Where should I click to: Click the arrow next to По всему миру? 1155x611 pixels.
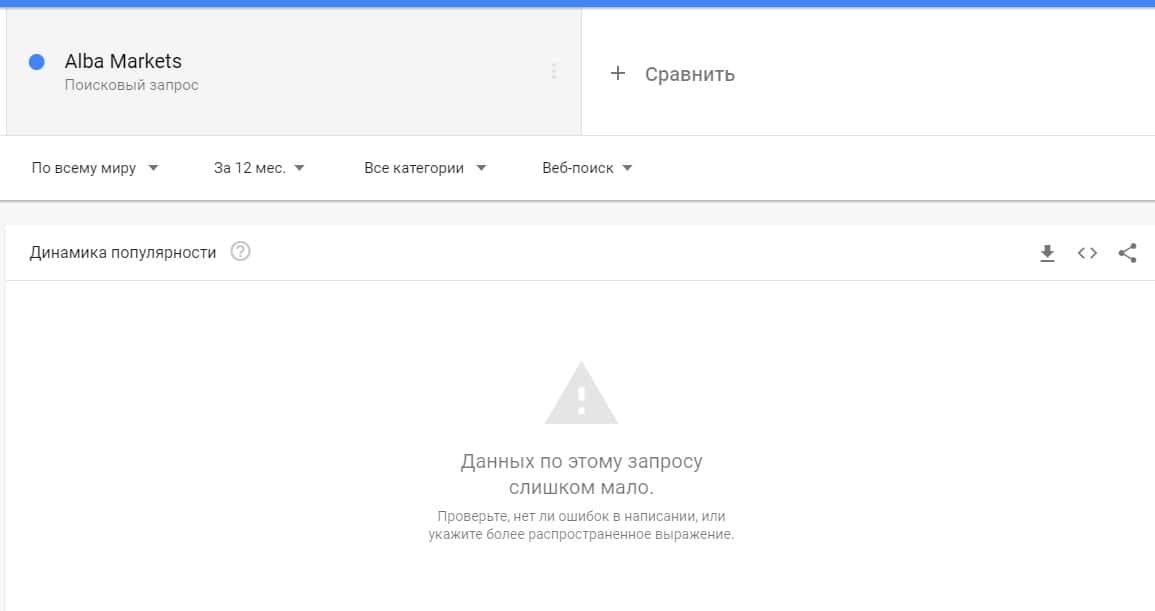[x=153, y=168]
